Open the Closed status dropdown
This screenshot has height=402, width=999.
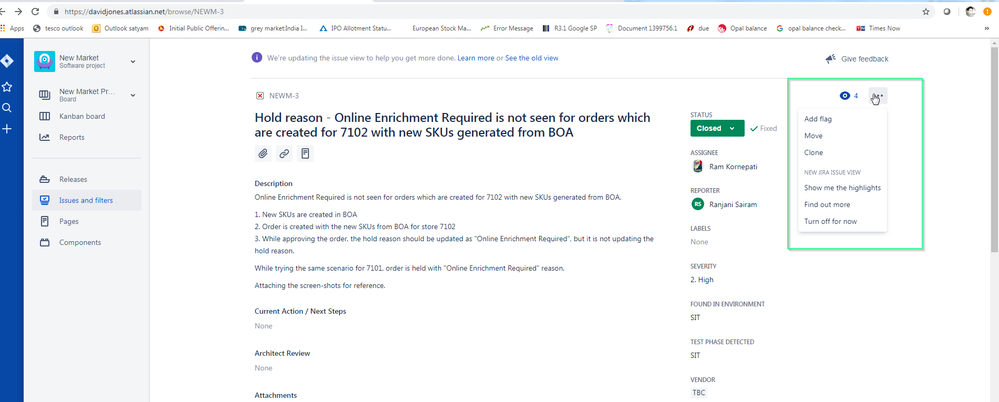point(717,128)
